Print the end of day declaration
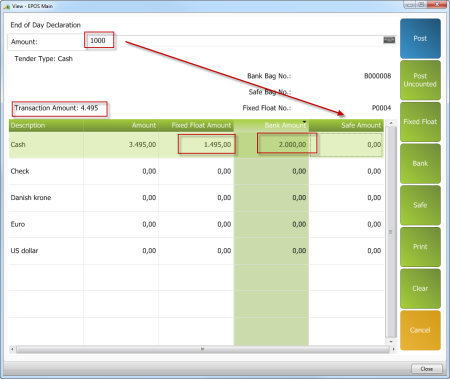 [x=420, y=247]
